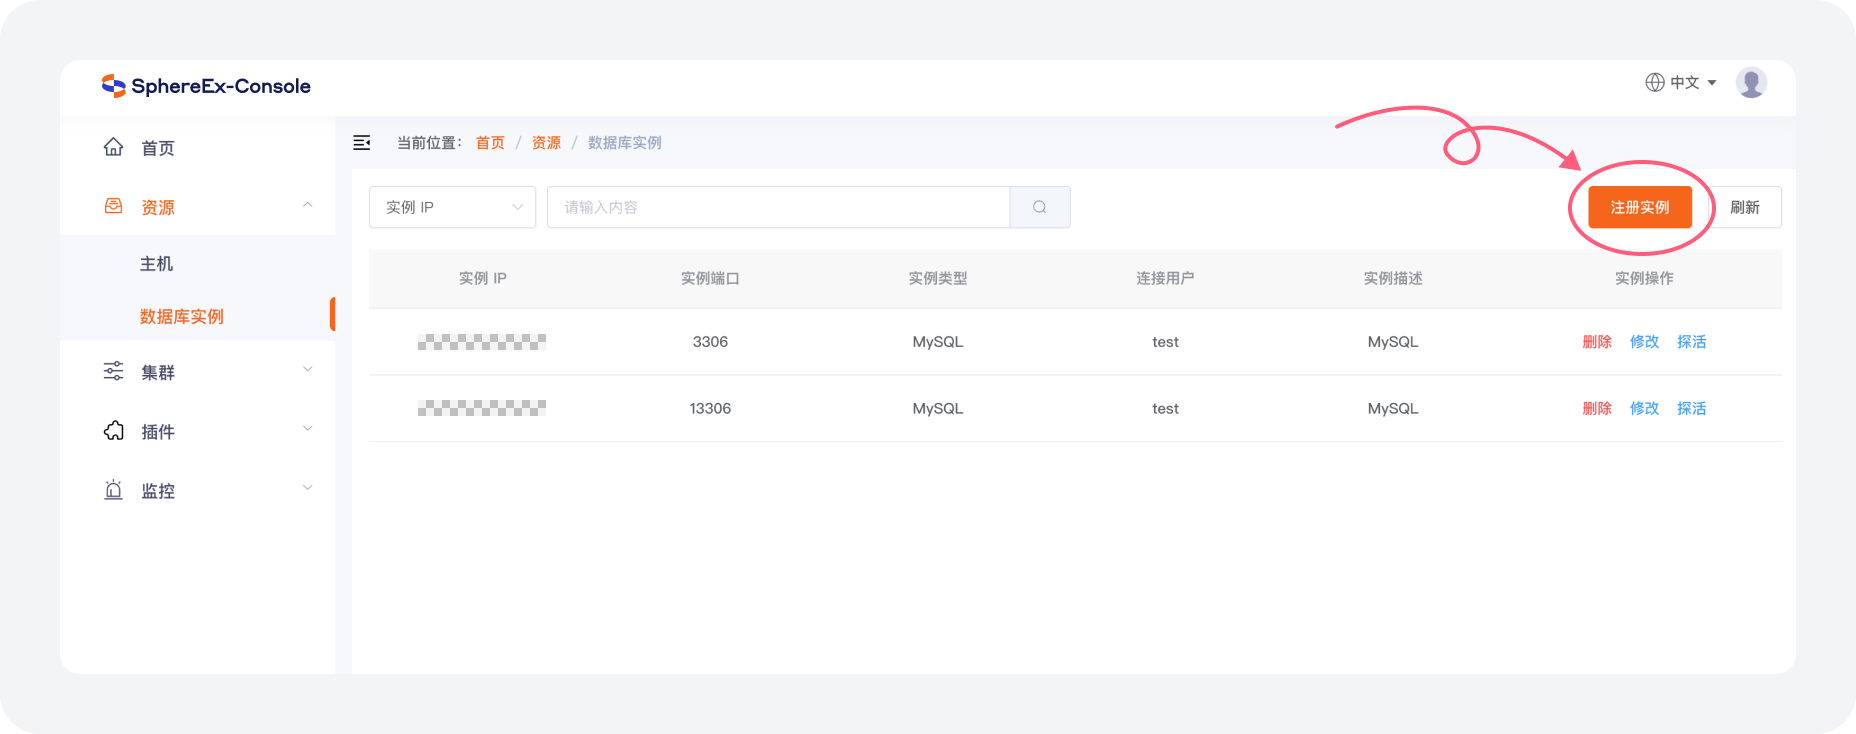Click the home icon beside 首页

[114, 148]
